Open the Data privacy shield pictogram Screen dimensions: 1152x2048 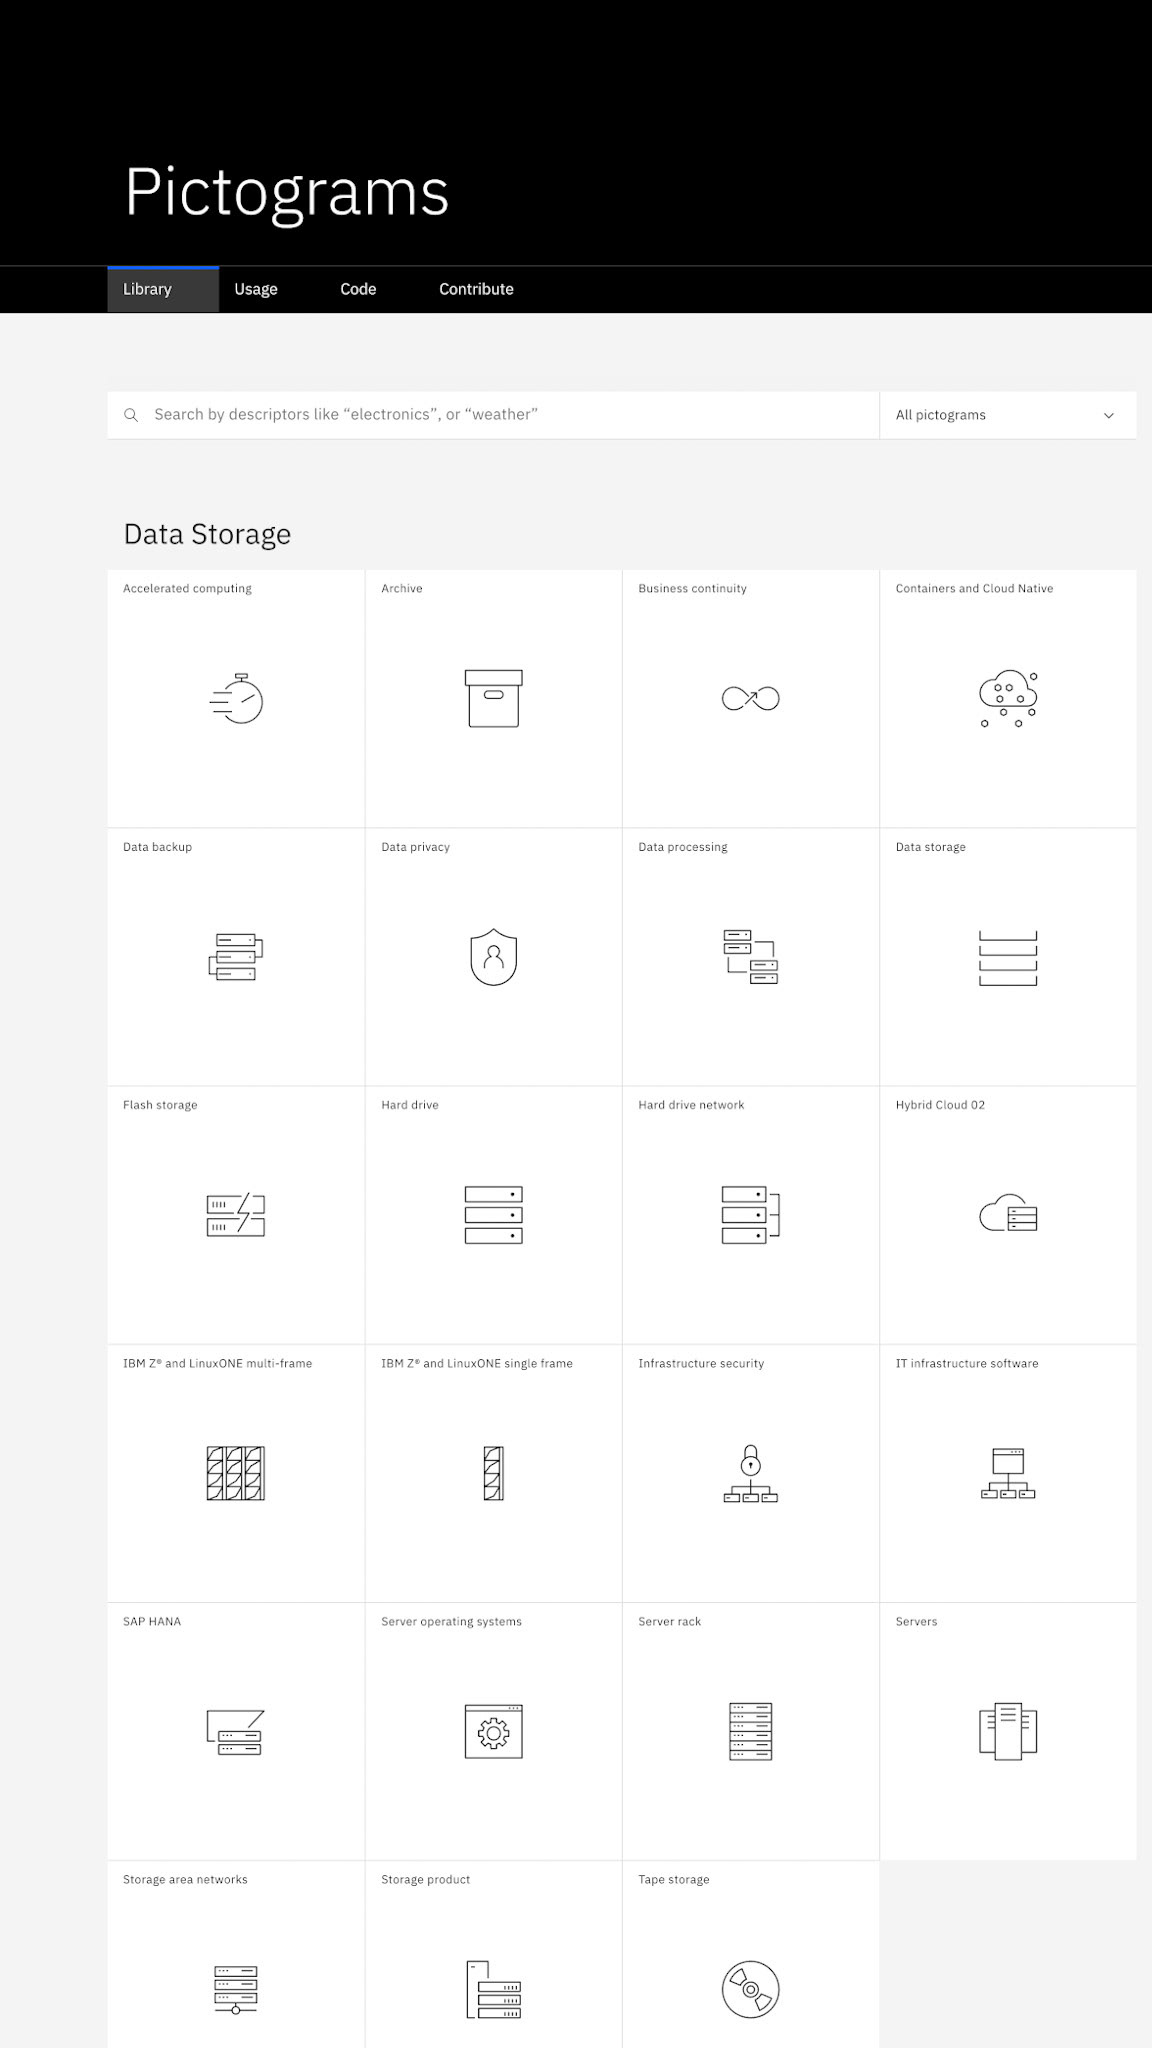pyautogui.click(x=493, y=957)
